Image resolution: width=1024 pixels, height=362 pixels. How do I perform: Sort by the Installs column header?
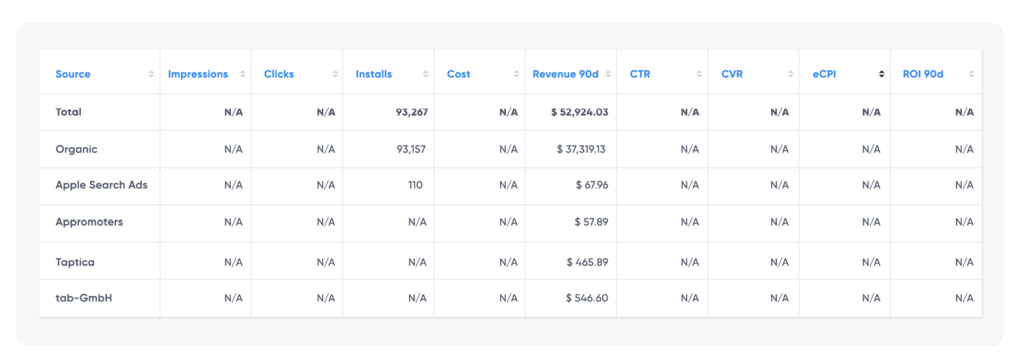click(374, 74)
